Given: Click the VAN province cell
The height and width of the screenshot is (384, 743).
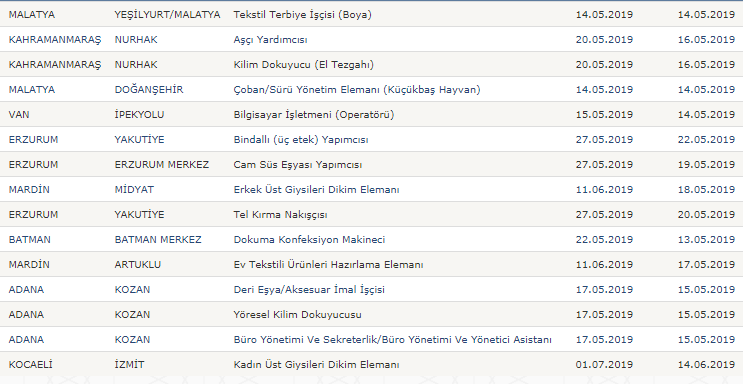Looking at the screenshot, I should tap(19, 115).
